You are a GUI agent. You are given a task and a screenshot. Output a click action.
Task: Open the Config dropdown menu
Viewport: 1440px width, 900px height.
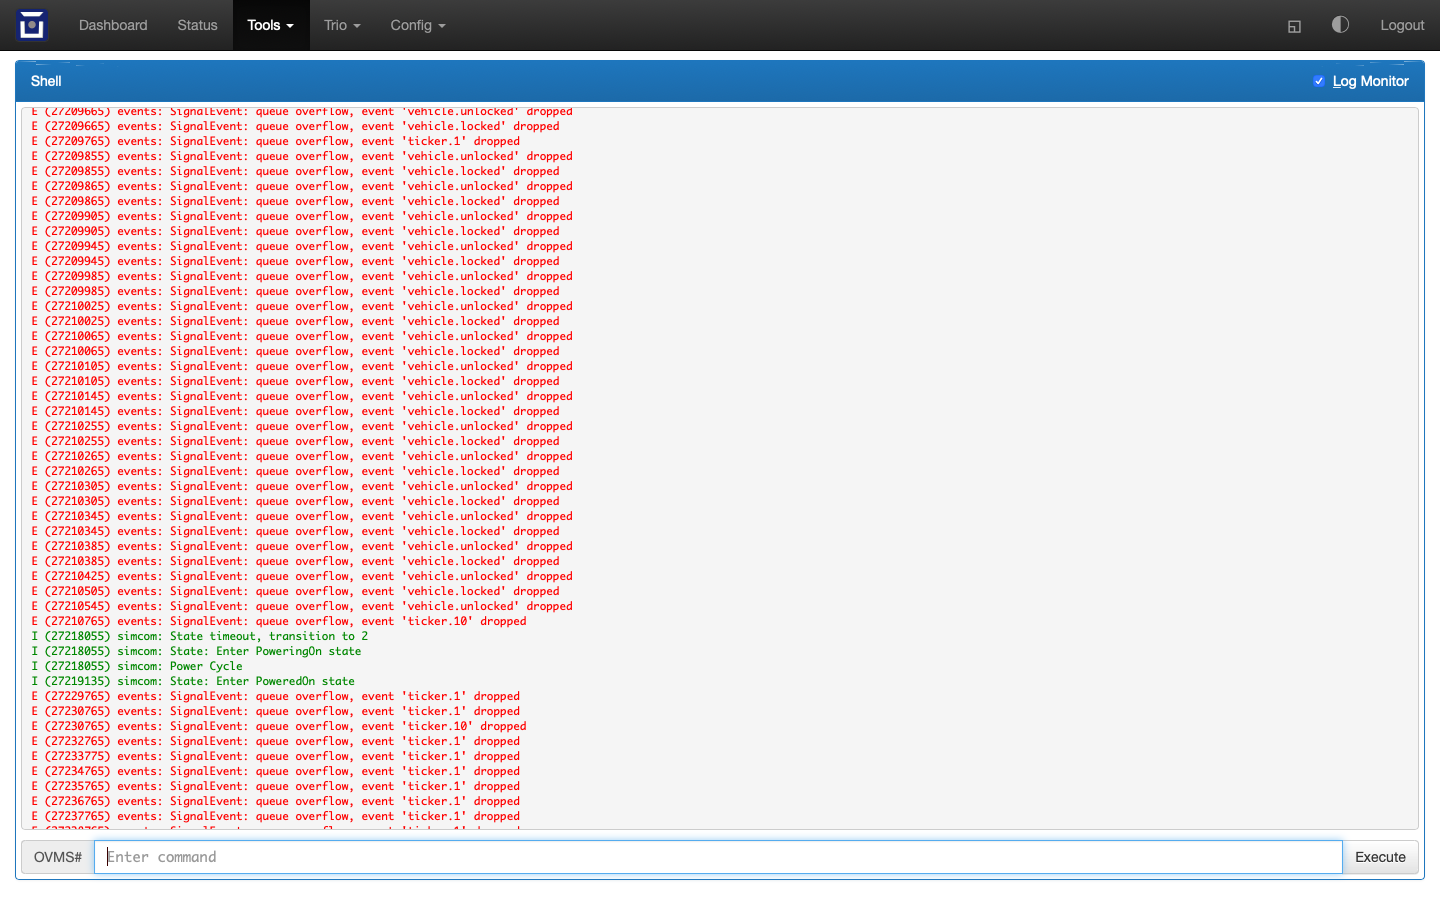(x=417, y=25)
